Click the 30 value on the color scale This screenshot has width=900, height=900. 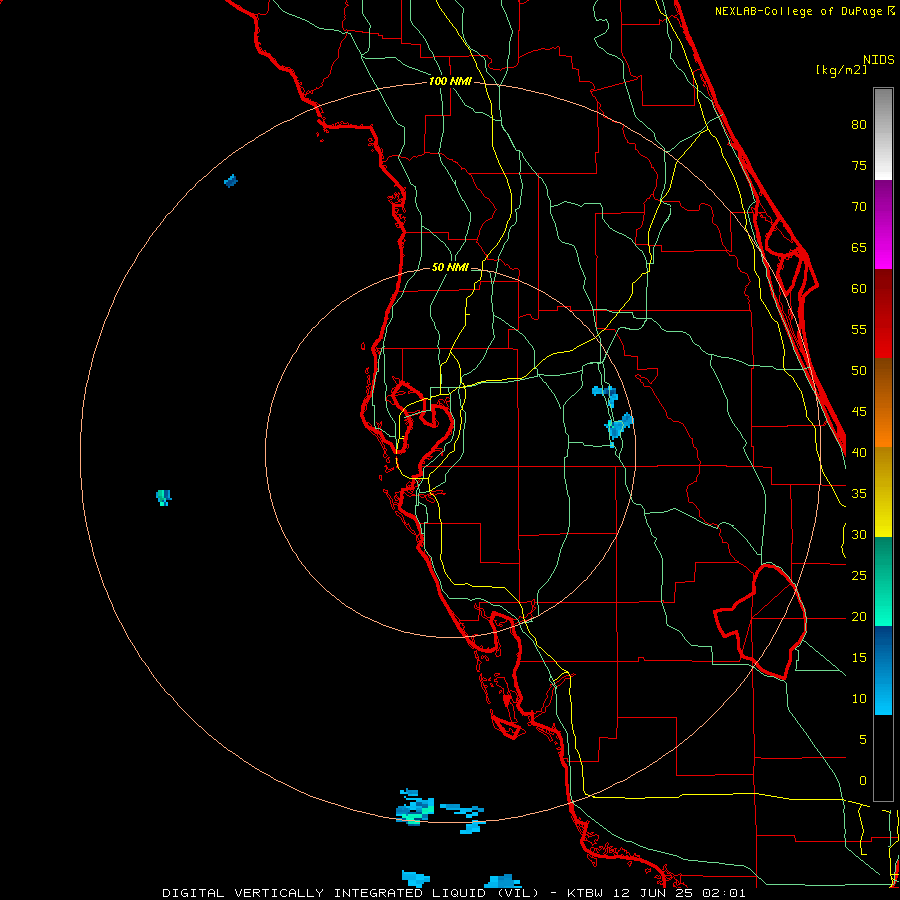(859, 535)
